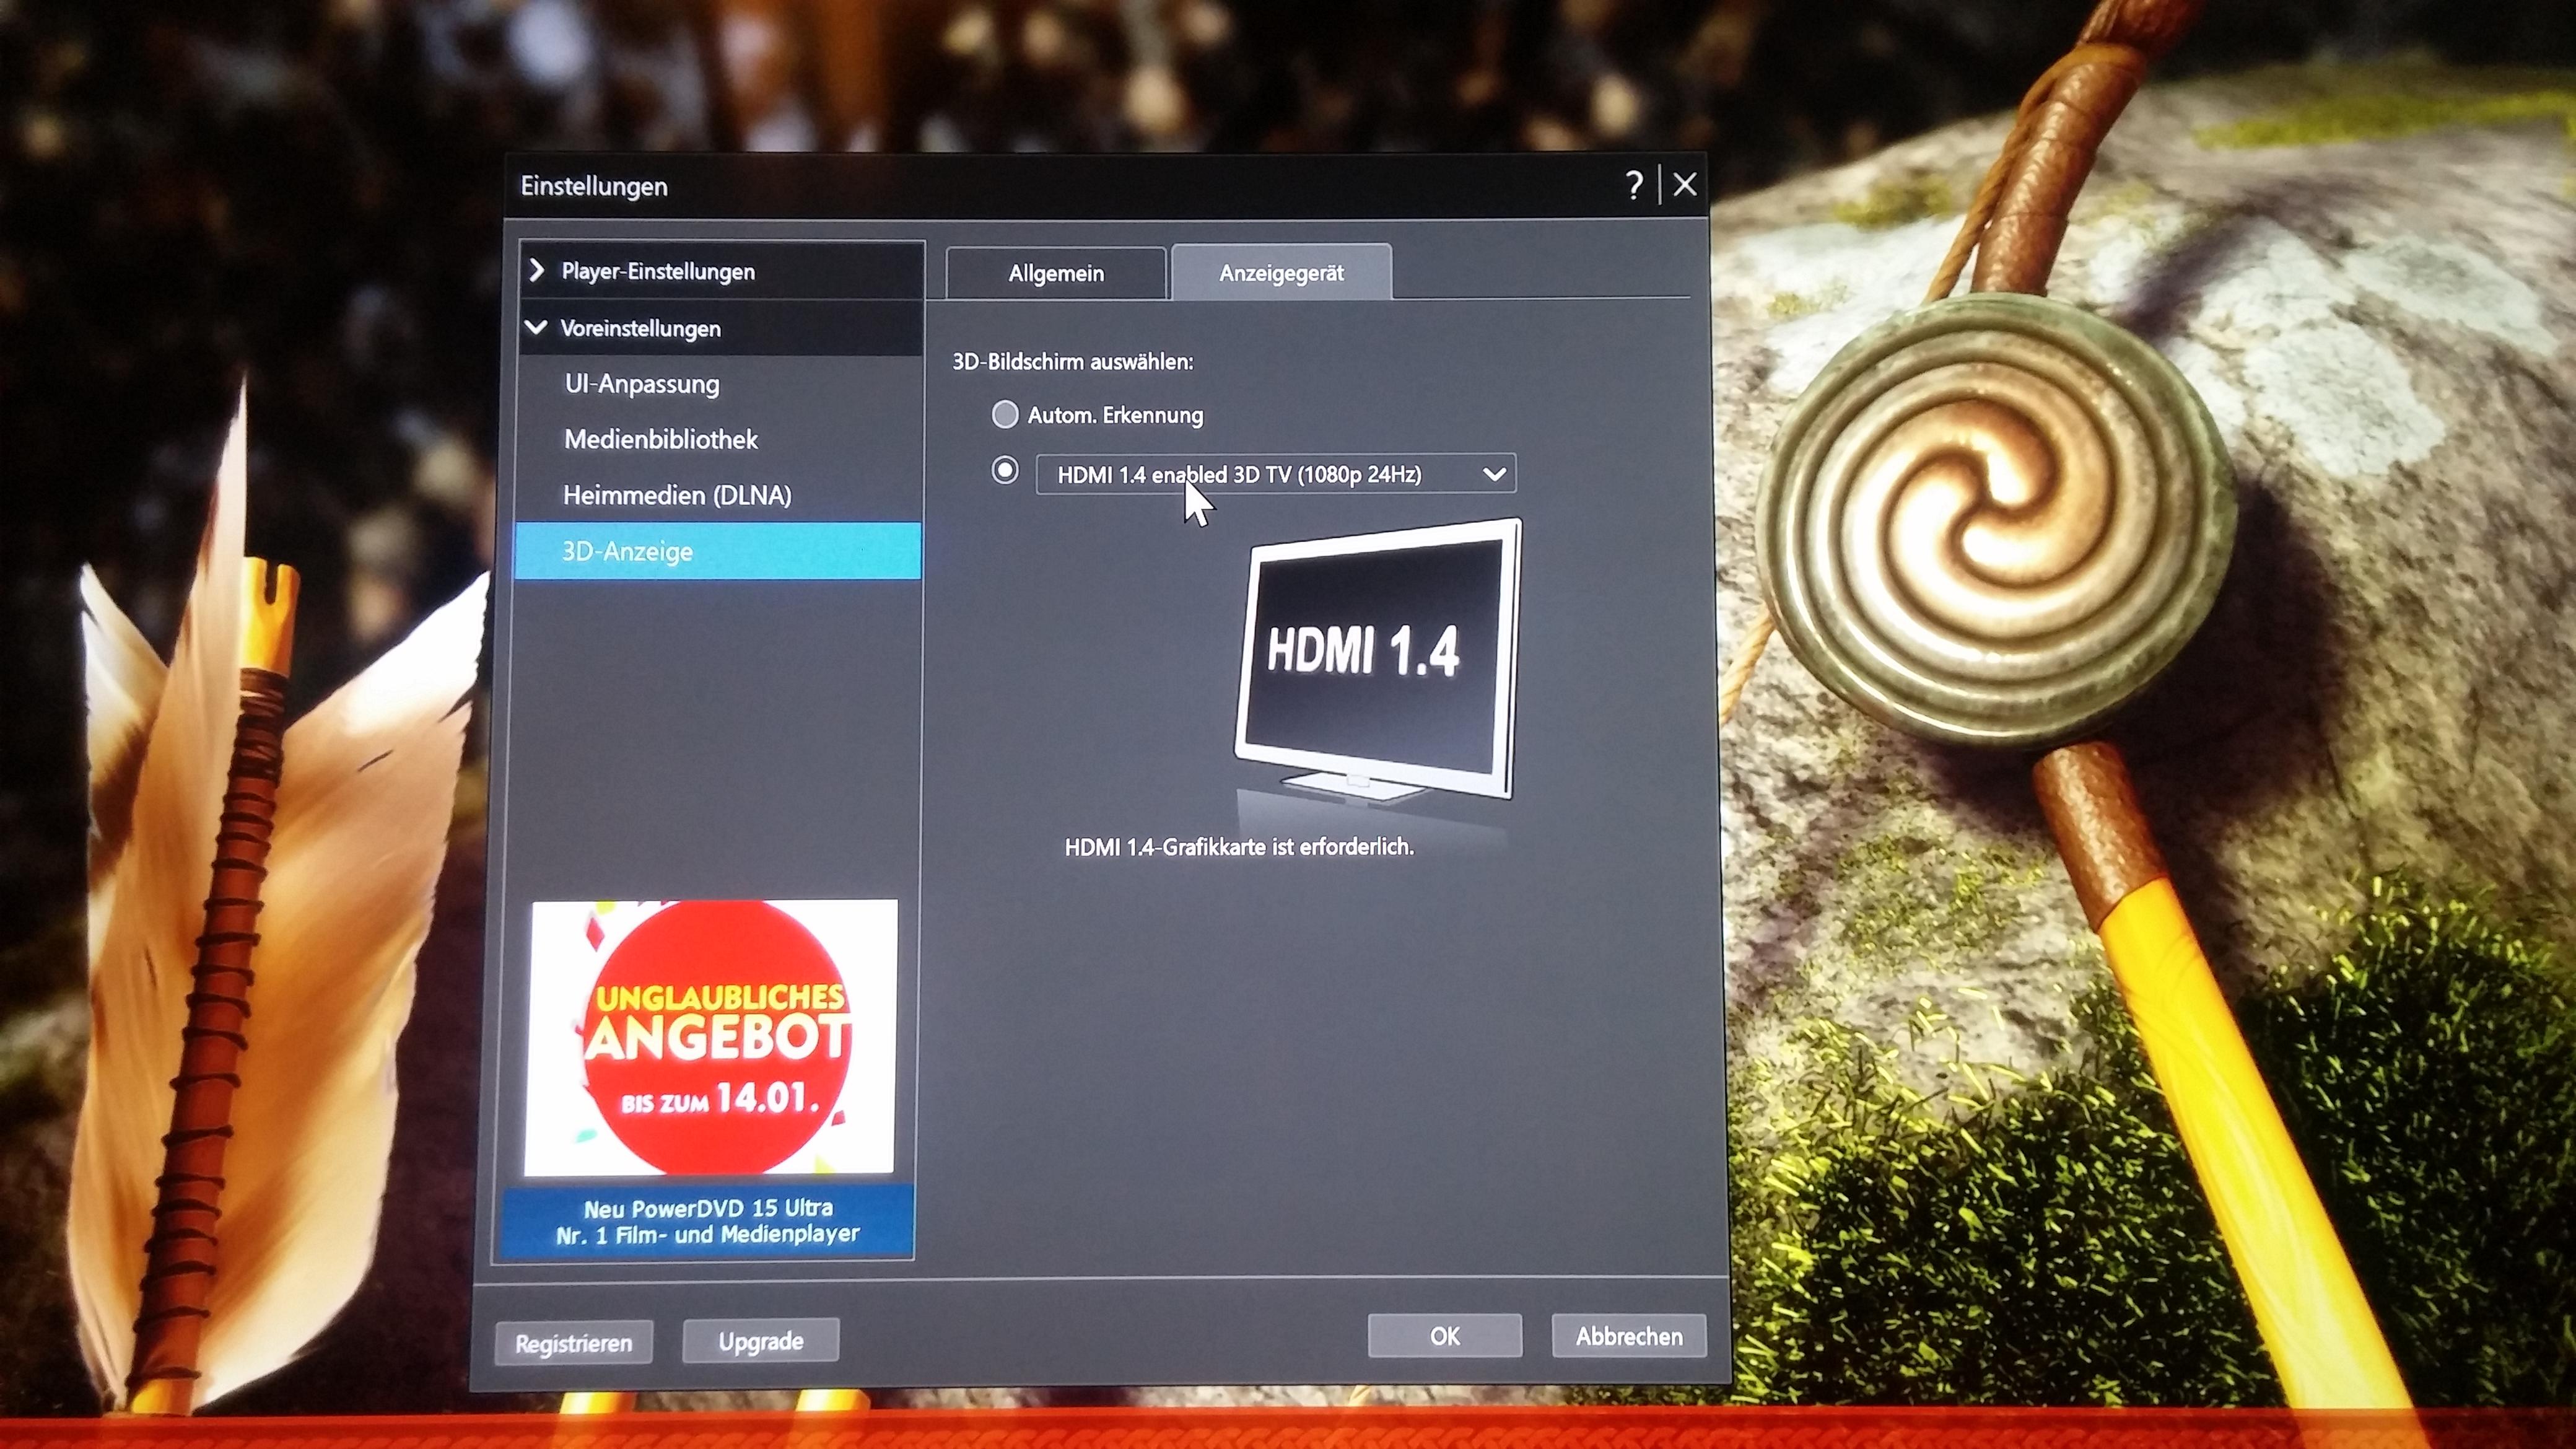Confirm settings with OK
Viewport: 2576px width, 1449px height.
point(1444,1336)
